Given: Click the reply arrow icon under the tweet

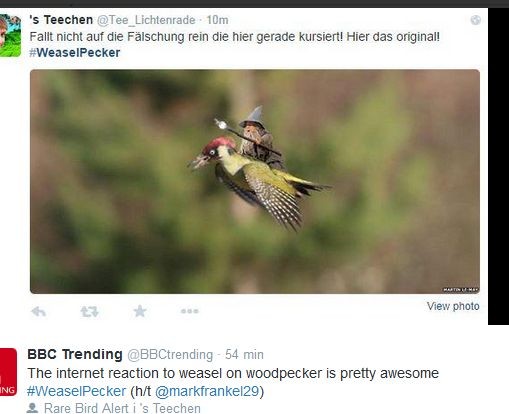Looking at the screenshot, I should pyautogui.click(x=39, y=311).
